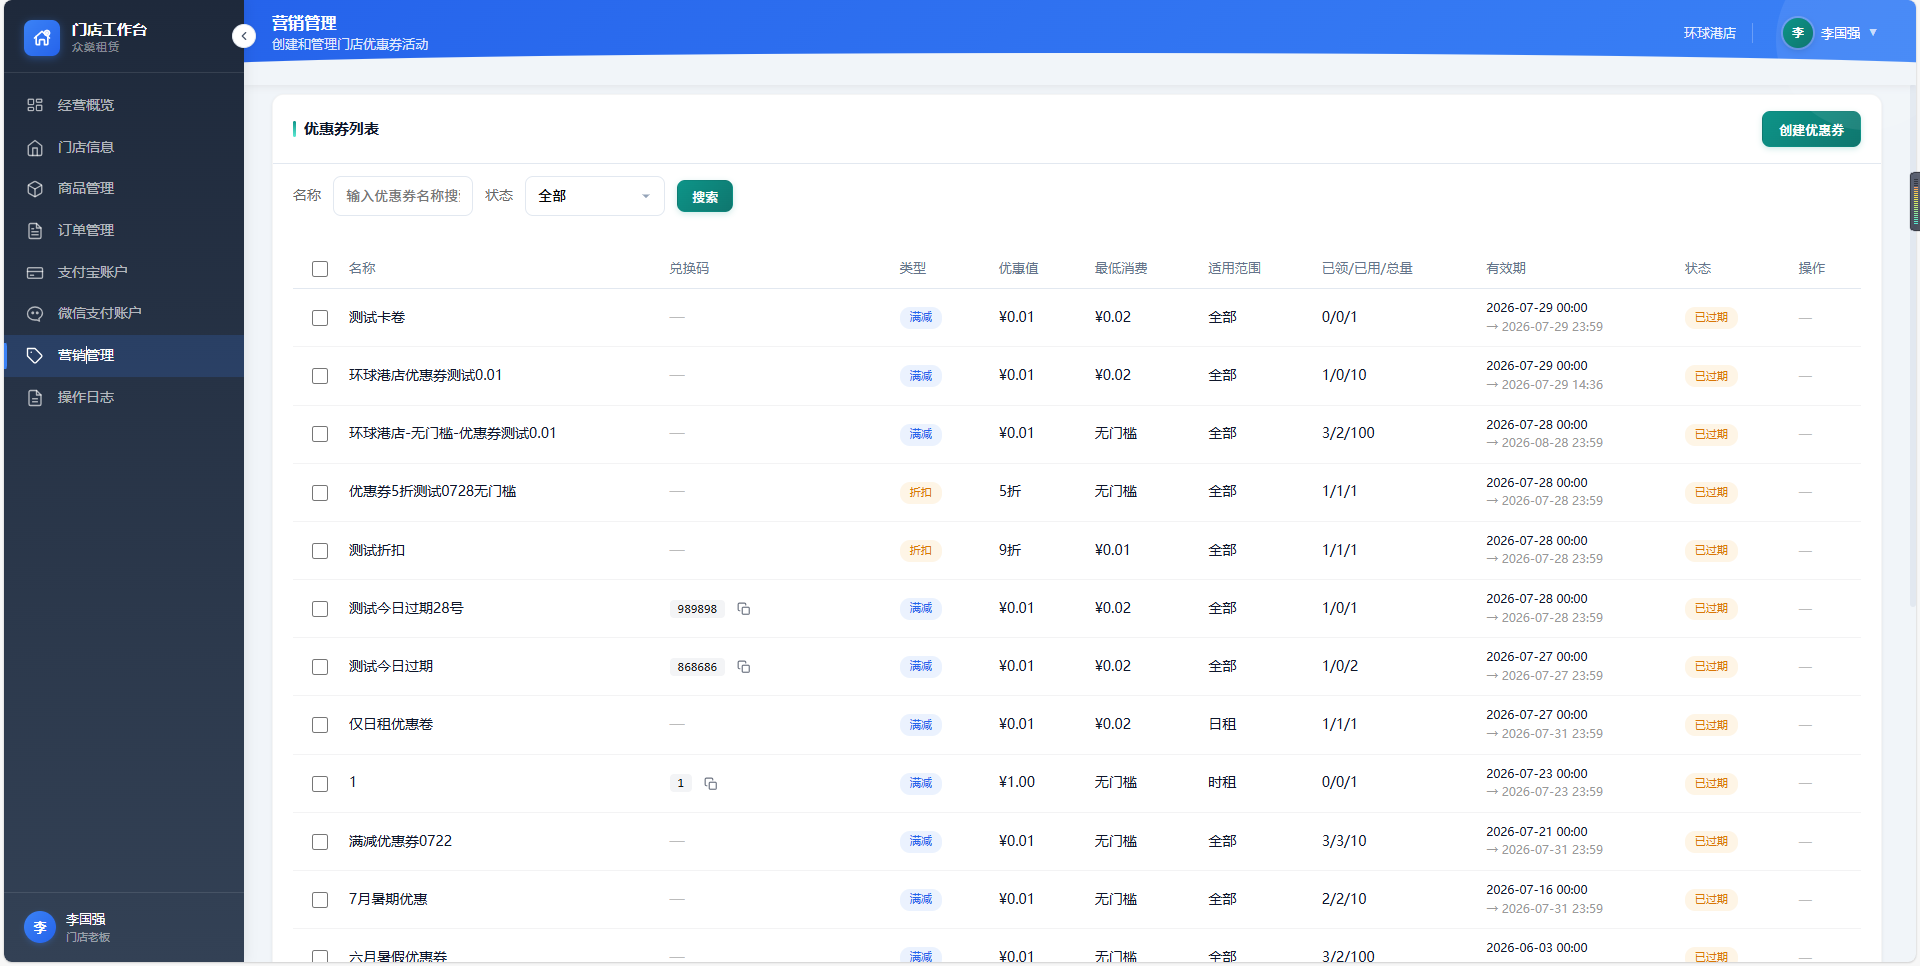The height and width of the screenshot is (966, 1920).
Task: Click the 支付宝账户 card icon
Action: tap(35, 272)
